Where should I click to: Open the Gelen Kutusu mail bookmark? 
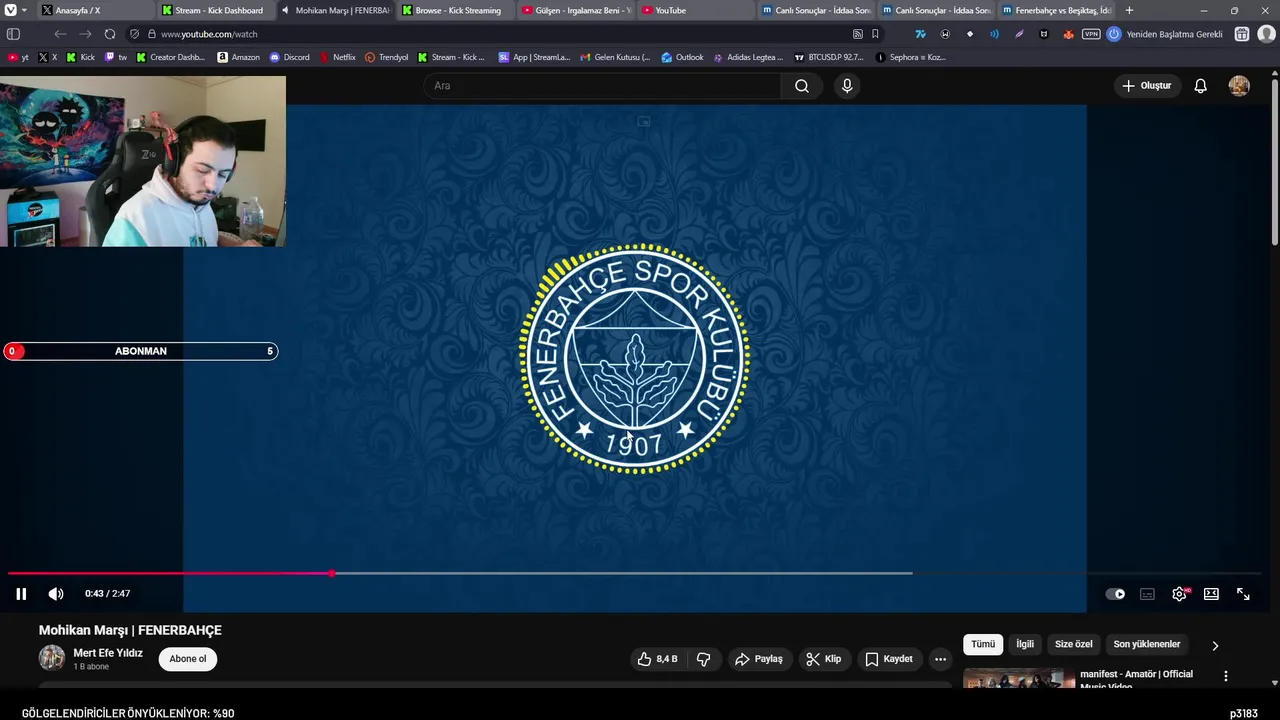616,57
